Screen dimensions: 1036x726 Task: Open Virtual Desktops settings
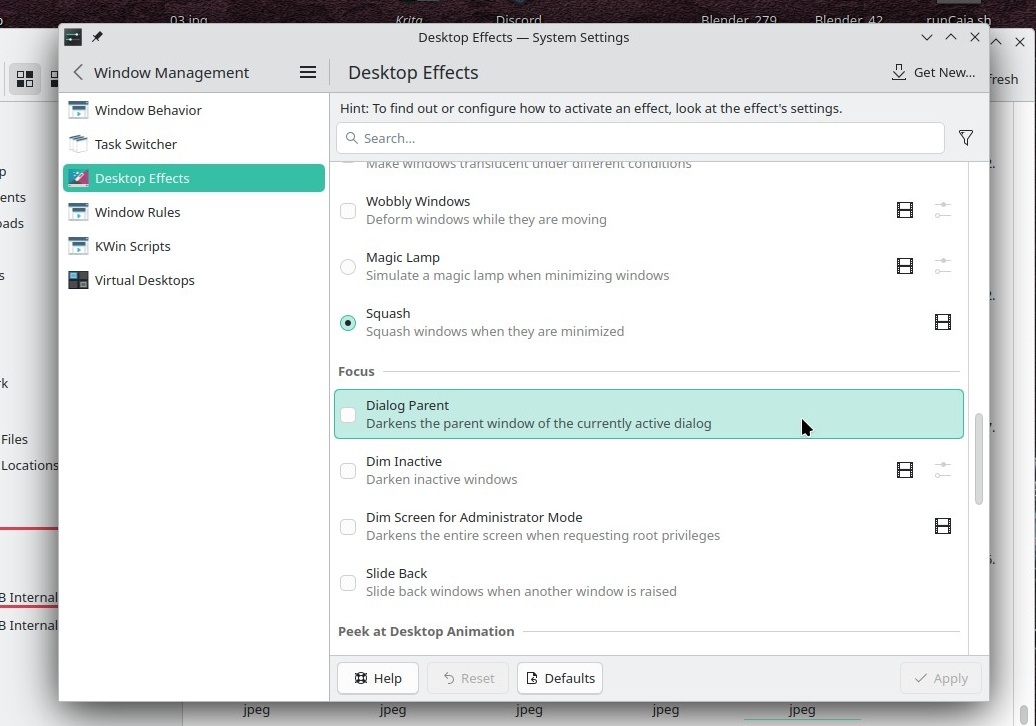[194, 280]
